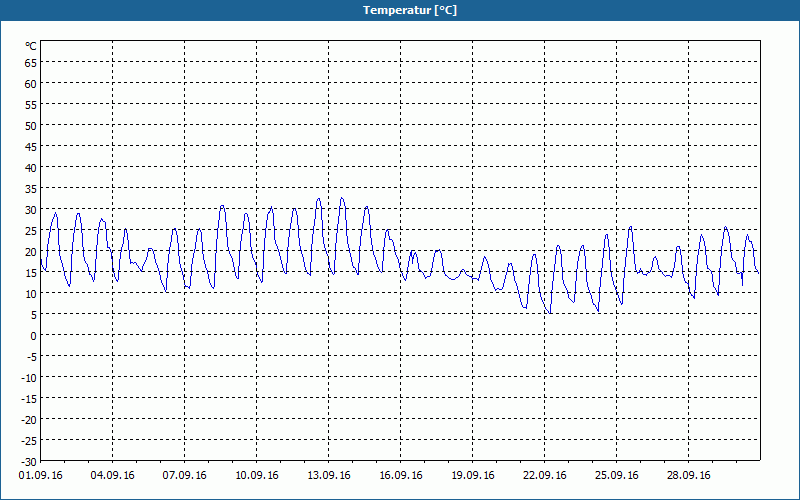Click the -15 y-axis label
800x500 pixels.
tap(29, 398)
